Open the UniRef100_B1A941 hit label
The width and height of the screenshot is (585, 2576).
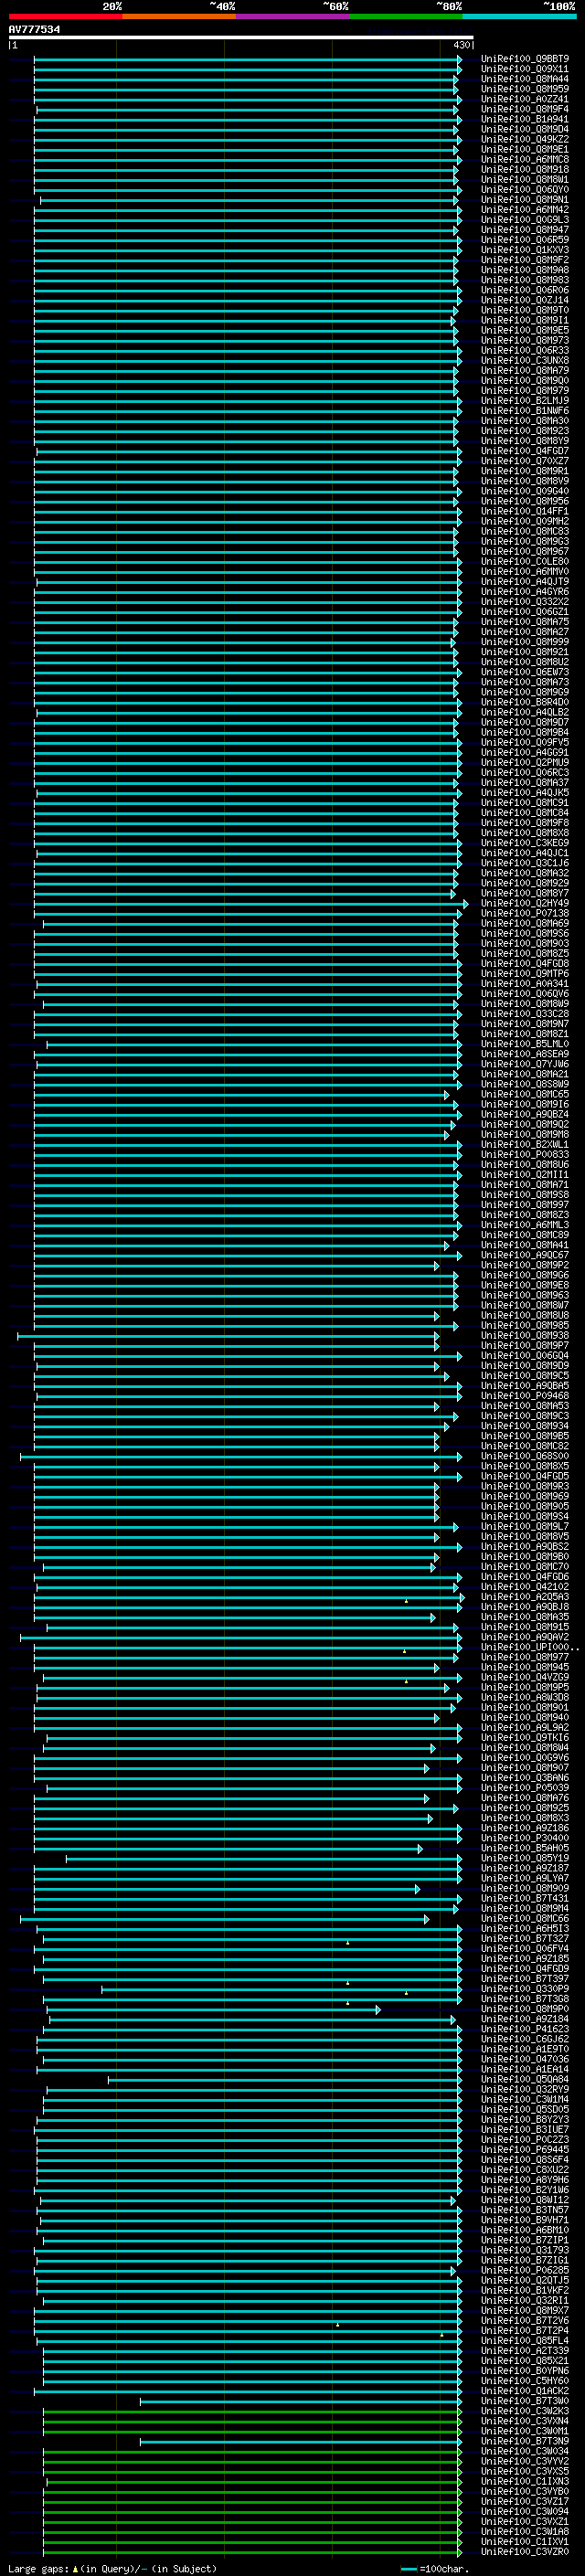click(524, 119)
